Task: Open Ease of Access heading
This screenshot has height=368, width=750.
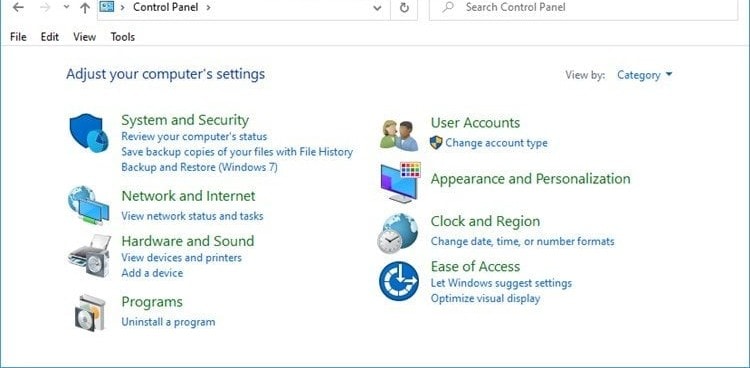Action: click(475, 266)
